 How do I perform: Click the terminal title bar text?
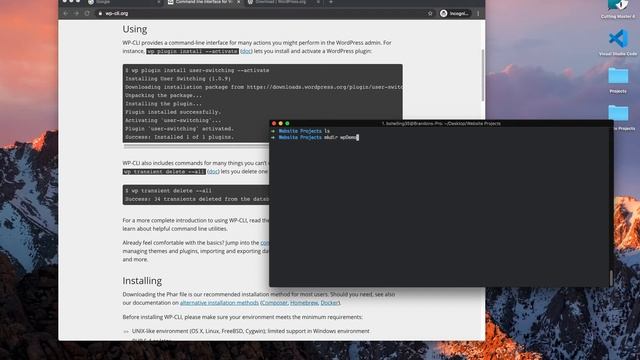(x=441, y=123)
